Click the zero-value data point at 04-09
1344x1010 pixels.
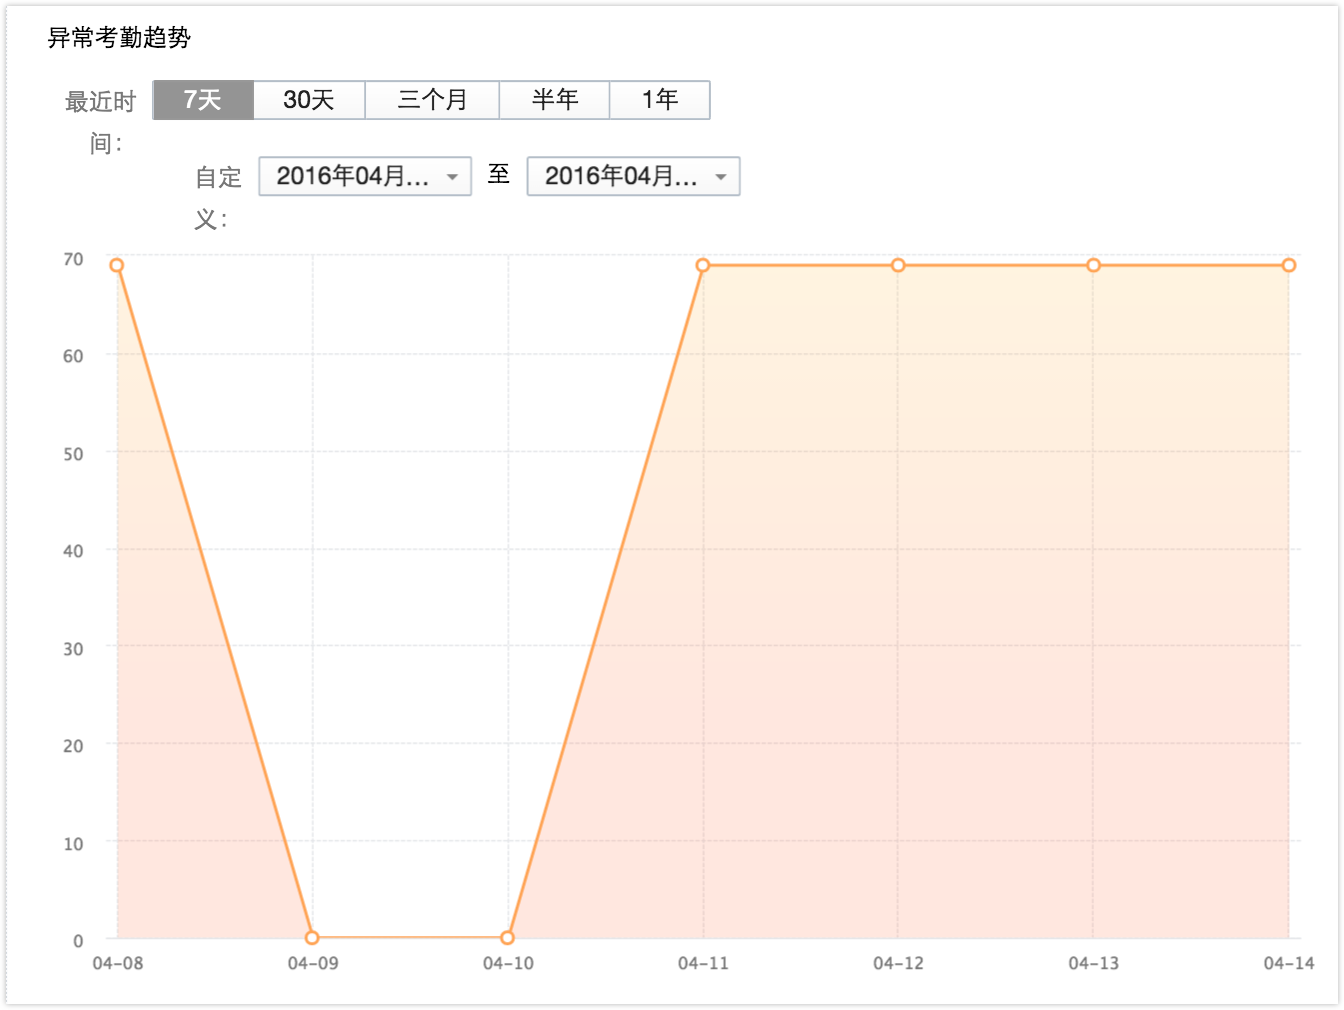click(312, 937)
